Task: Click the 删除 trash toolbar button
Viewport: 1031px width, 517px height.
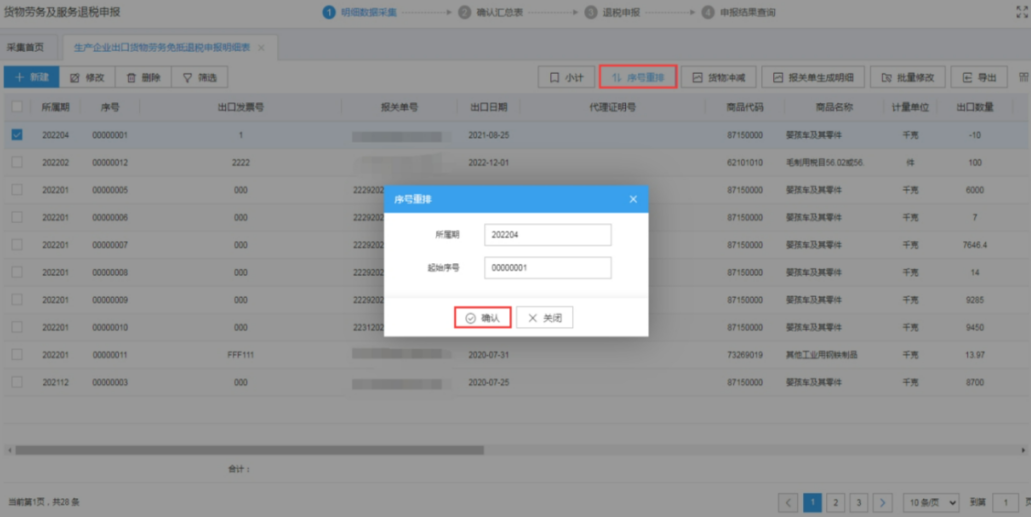Action: 143,77
